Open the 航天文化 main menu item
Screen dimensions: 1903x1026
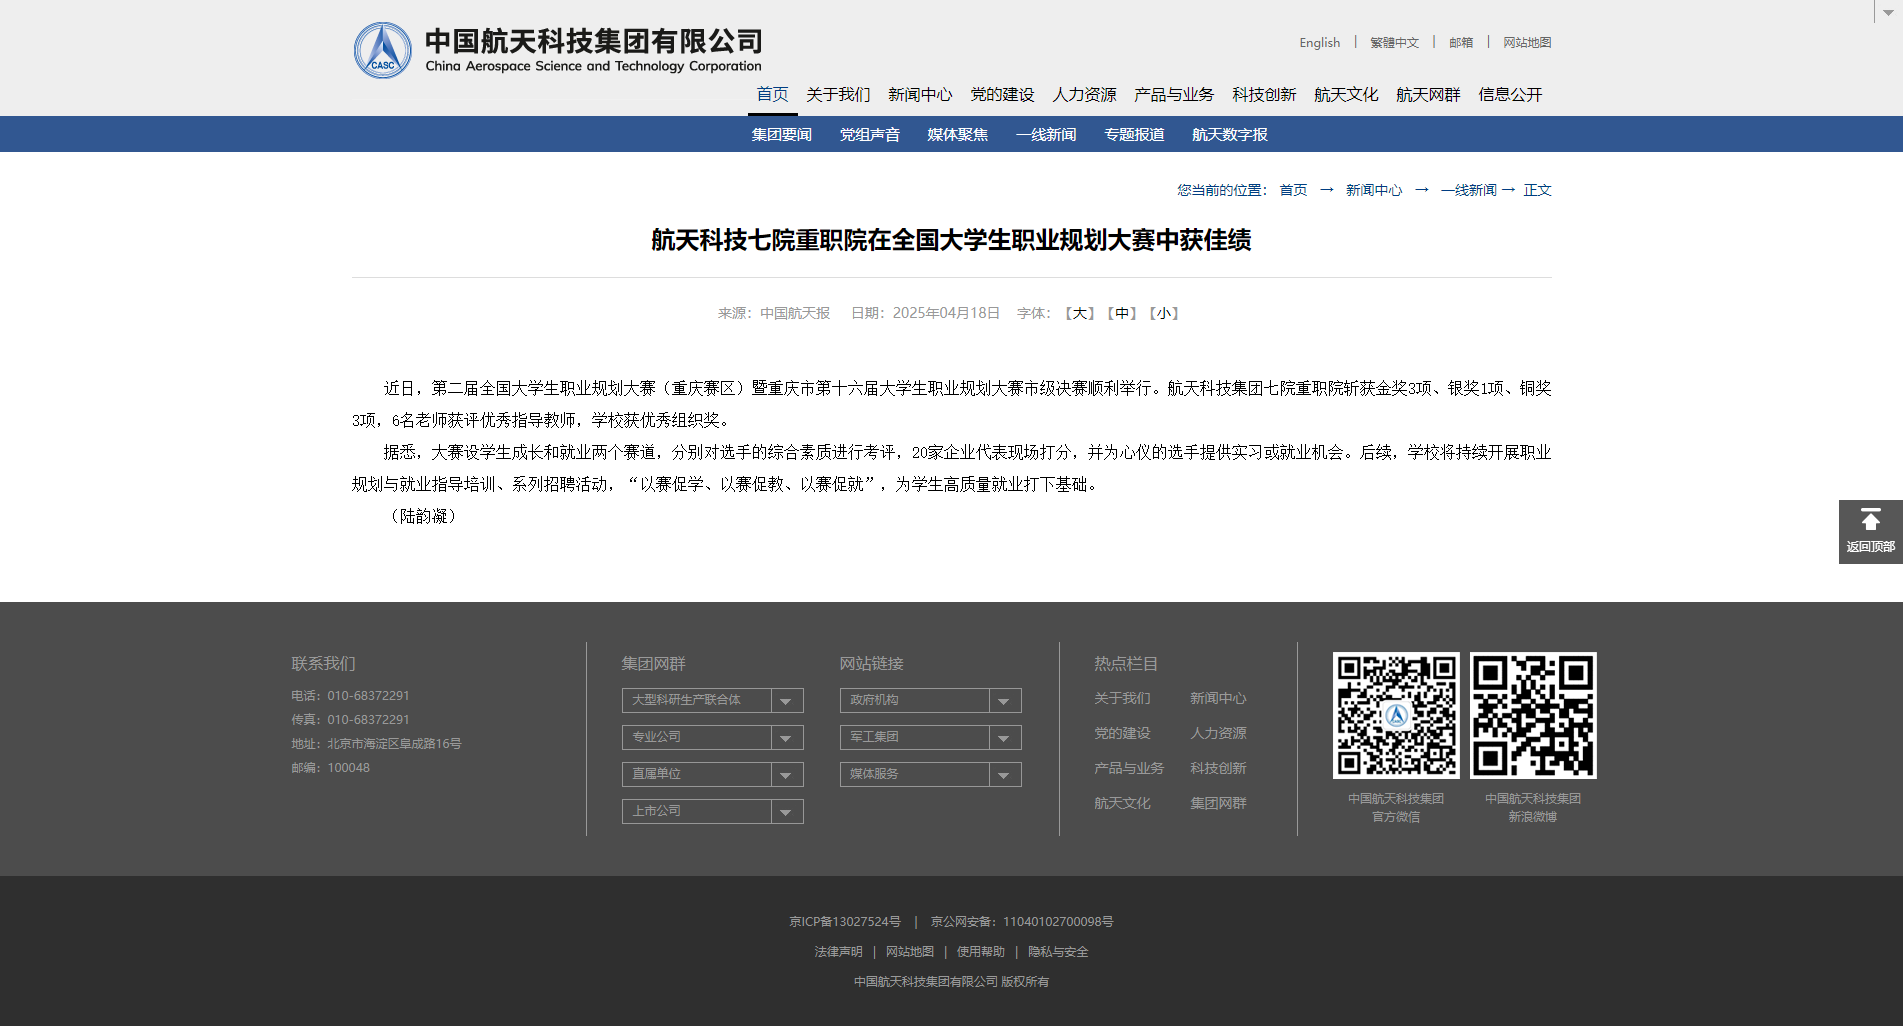(1346, 94)
